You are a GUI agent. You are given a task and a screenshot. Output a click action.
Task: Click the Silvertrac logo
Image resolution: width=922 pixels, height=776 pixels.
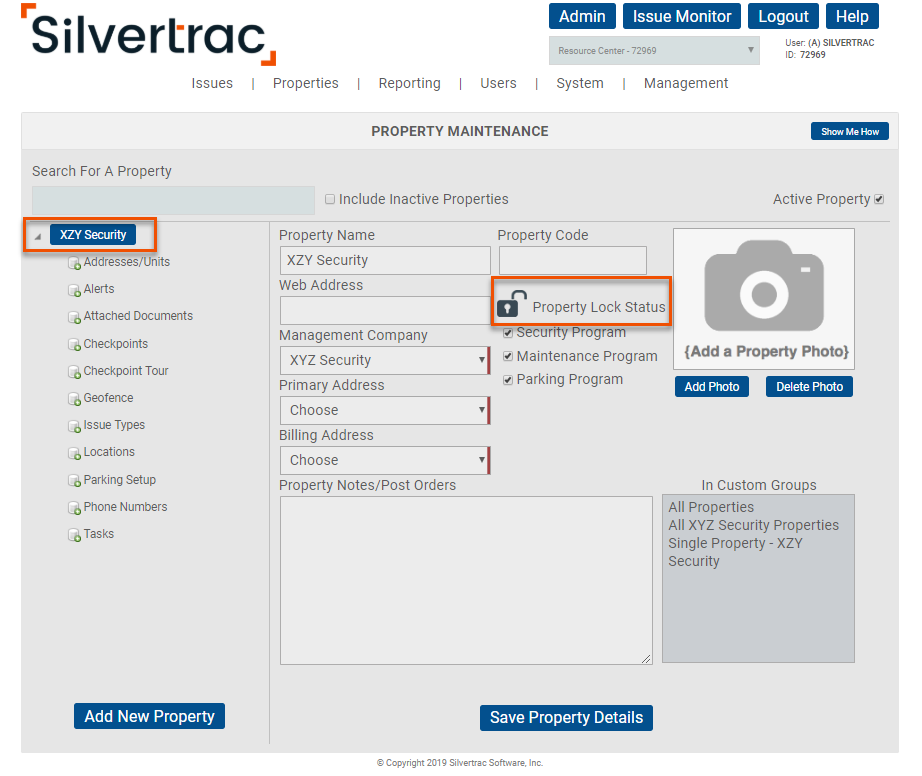click(x=148, y=35)
